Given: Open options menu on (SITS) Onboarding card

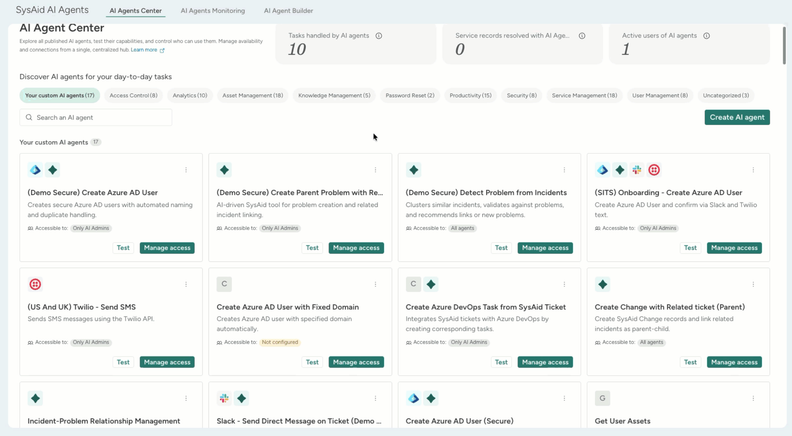Looking at the screenshot, I should pos(753,170).
